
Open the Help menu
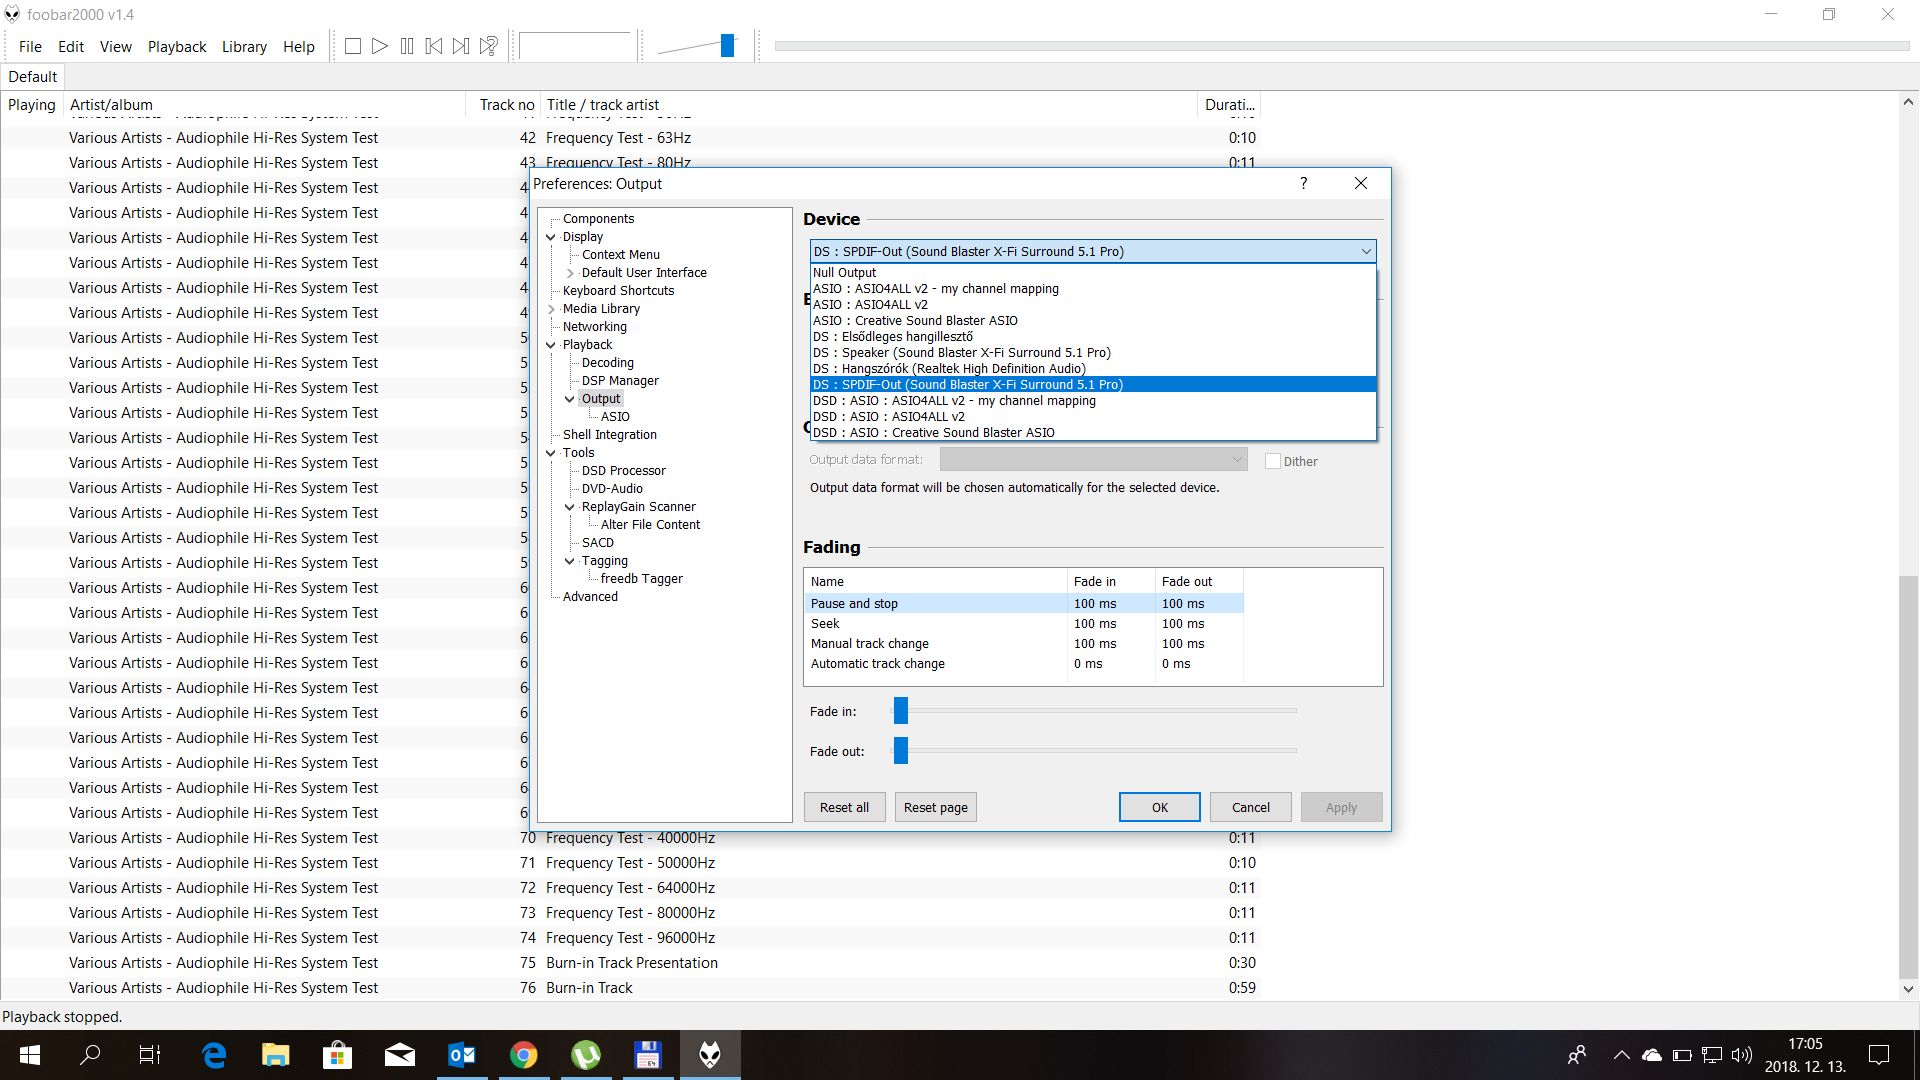pos(299,46)
